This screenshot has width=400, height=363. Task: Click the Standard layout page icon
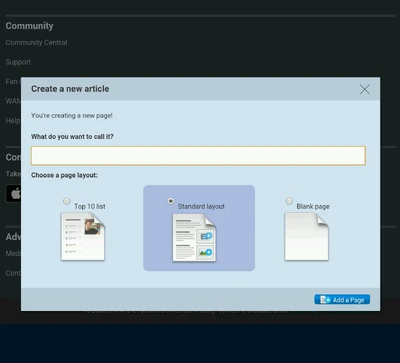click(194, 238)
